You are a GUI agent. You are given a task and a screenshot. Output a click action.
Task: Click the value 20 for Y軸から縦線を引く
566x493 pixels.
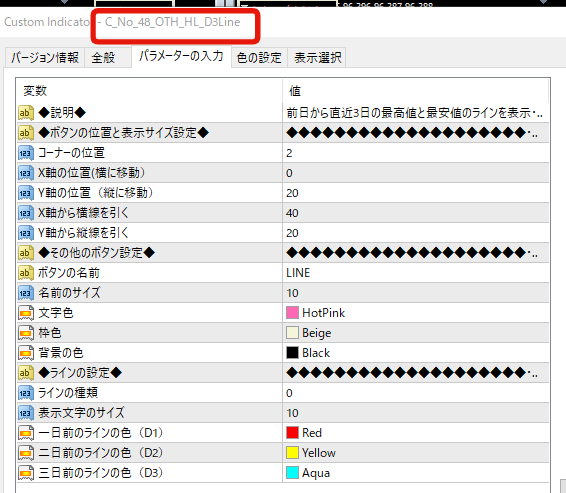coord(292,233)
